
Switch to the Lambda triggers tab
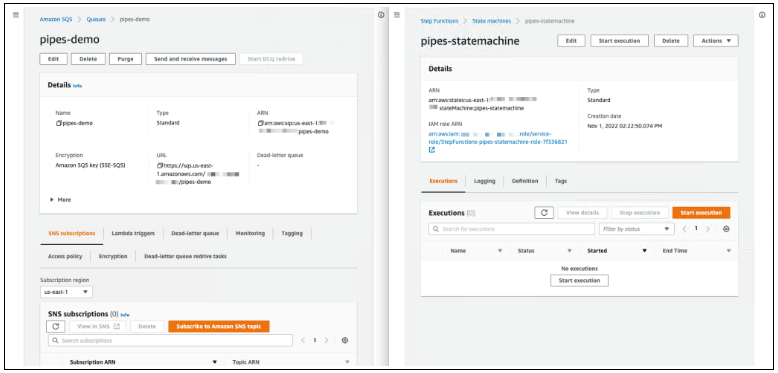(x=133, y=233)
